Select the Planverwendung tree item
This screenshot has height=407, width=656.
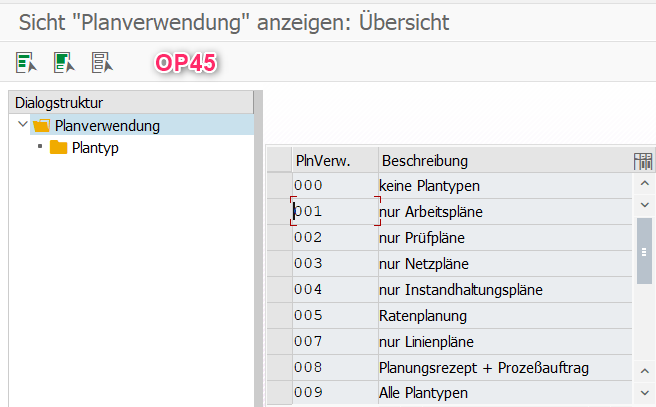(107, 125)
